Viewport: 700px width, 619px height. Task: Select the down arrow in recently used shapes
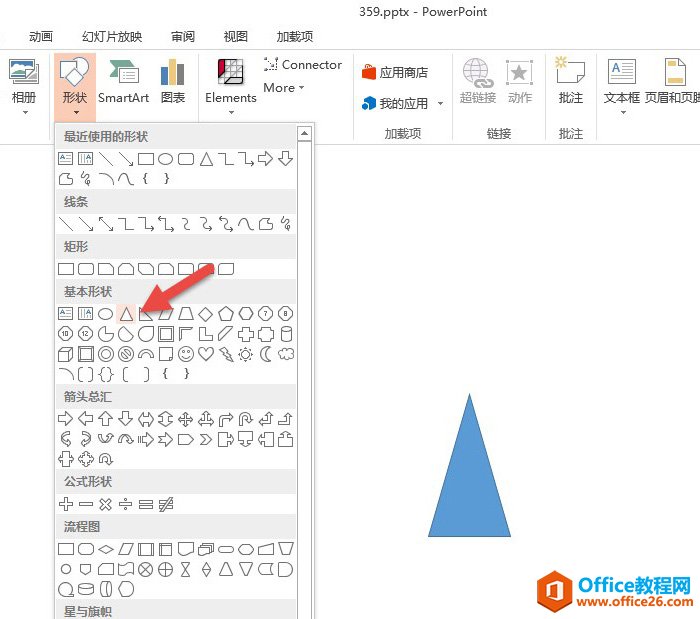click(286, 158)
